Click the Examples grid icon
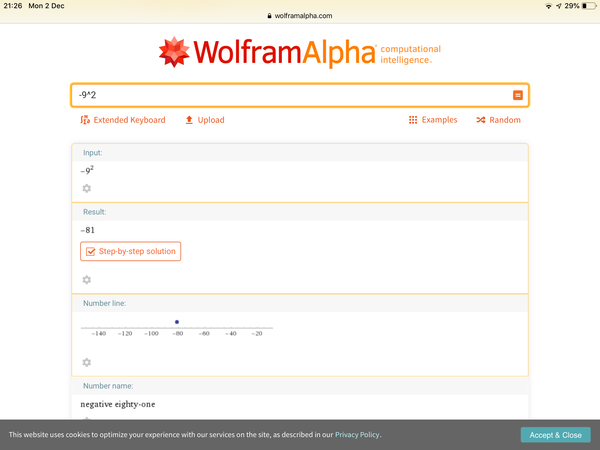 click(413, 120)
